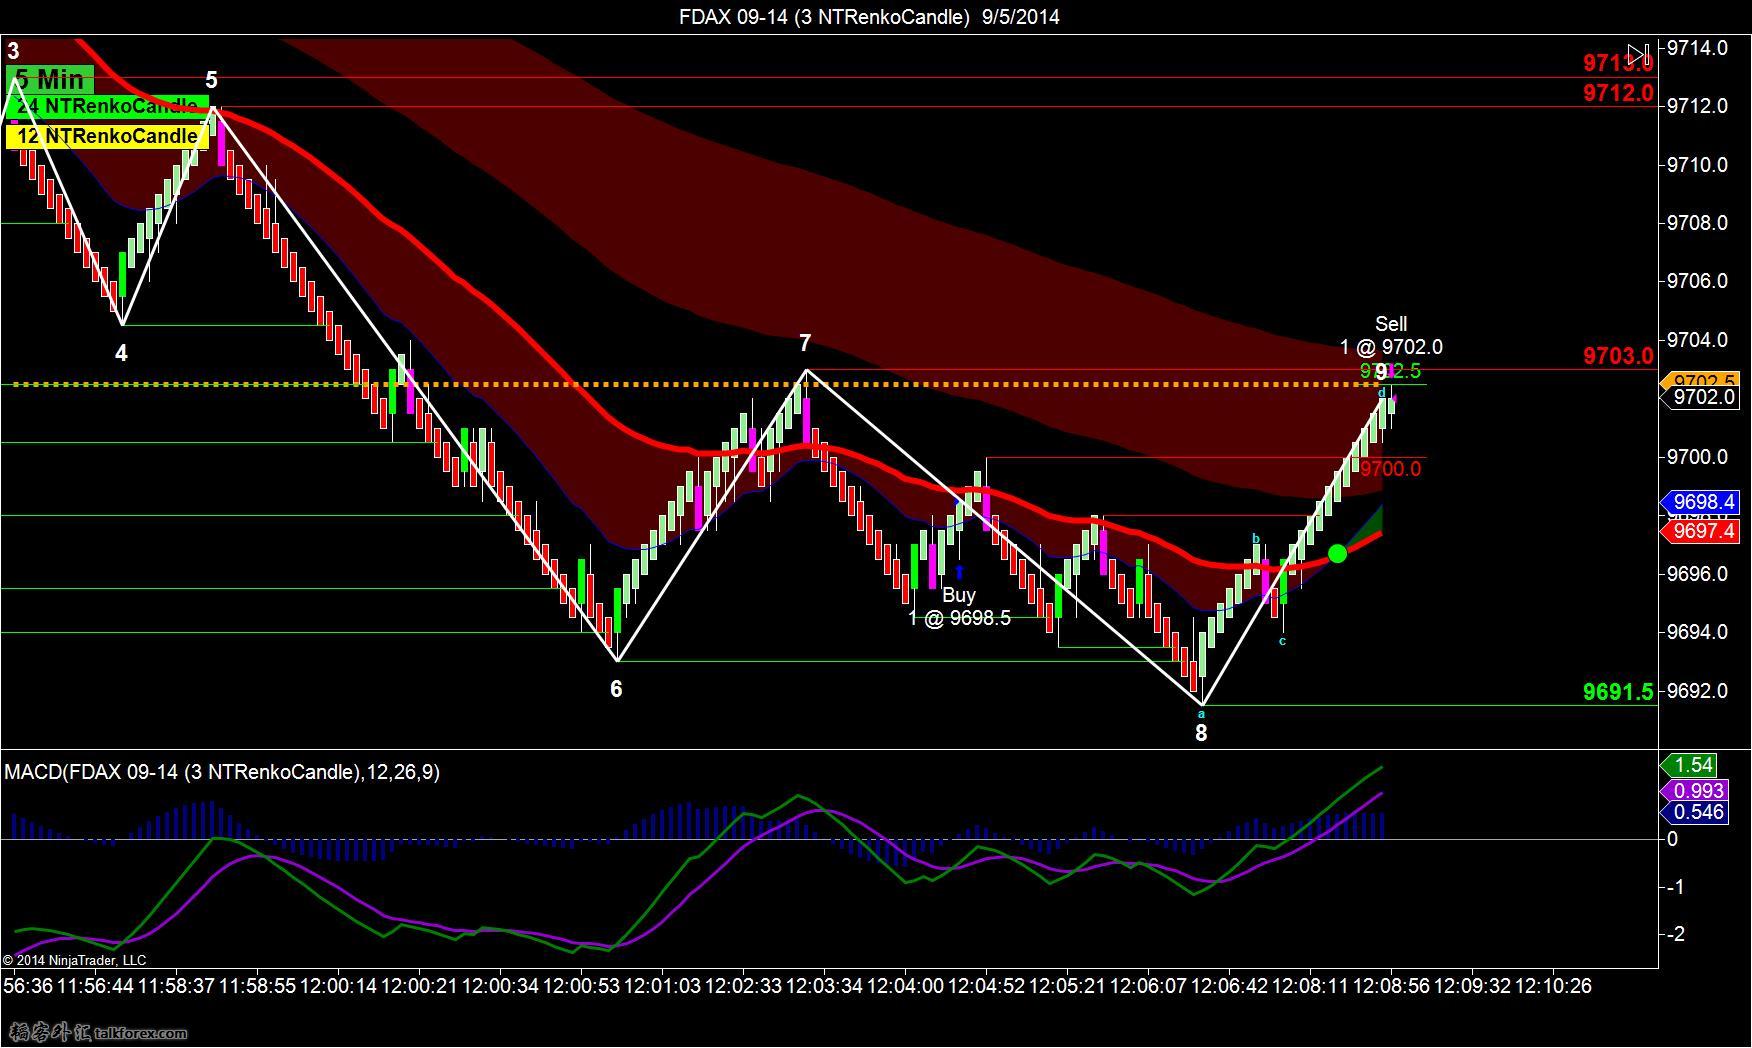Click the blue 9698.4 price marker
The height and width of the screenshot is (1048, 1752).
1700,502
